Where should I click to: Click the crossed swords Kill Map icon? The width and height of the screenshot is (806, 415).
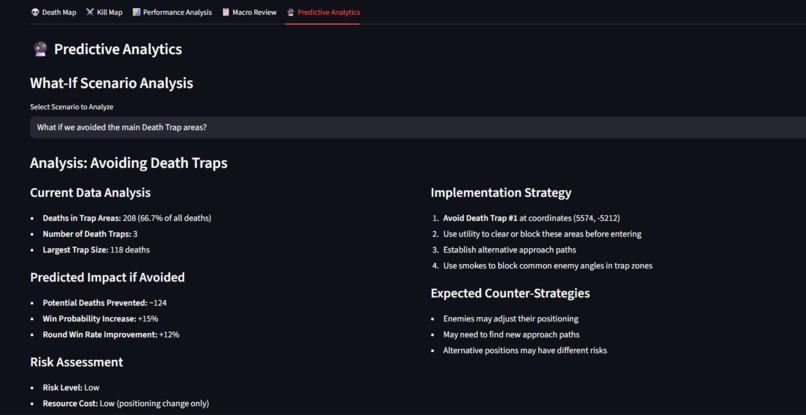(90, 12)
